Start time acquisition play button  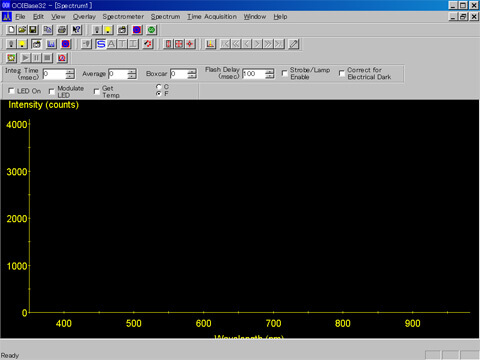(25, 58)
